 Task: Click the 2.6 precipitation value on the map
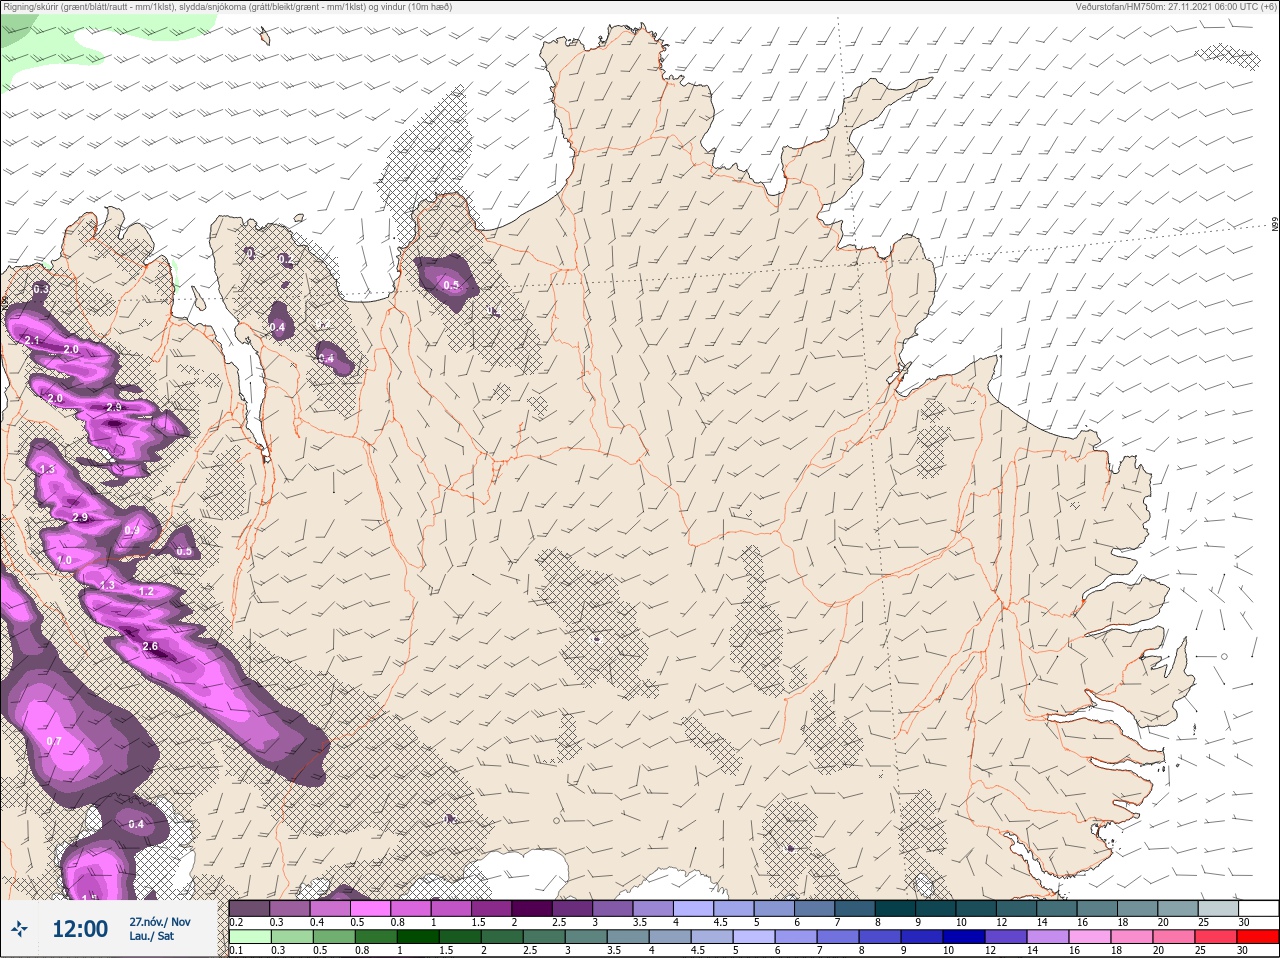click(150, 647)
